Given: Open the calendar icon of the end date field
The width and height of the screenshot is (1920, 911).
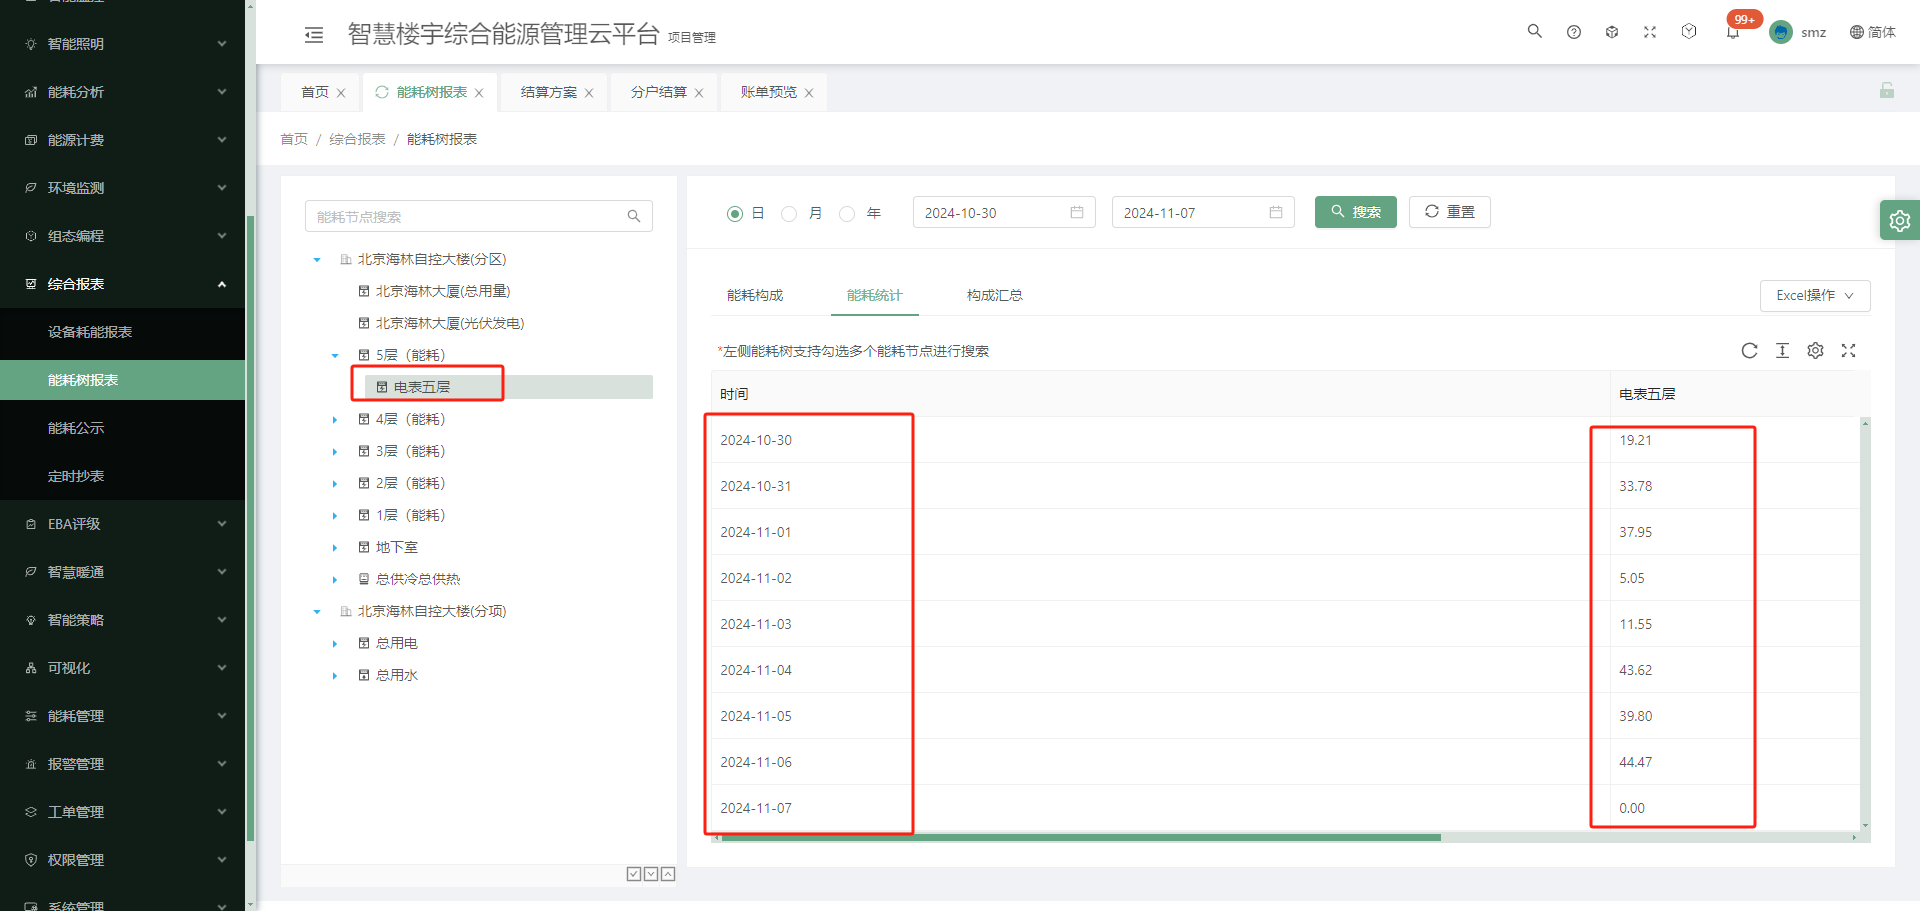Looking at the screenshot, I should coord(1276,212).
